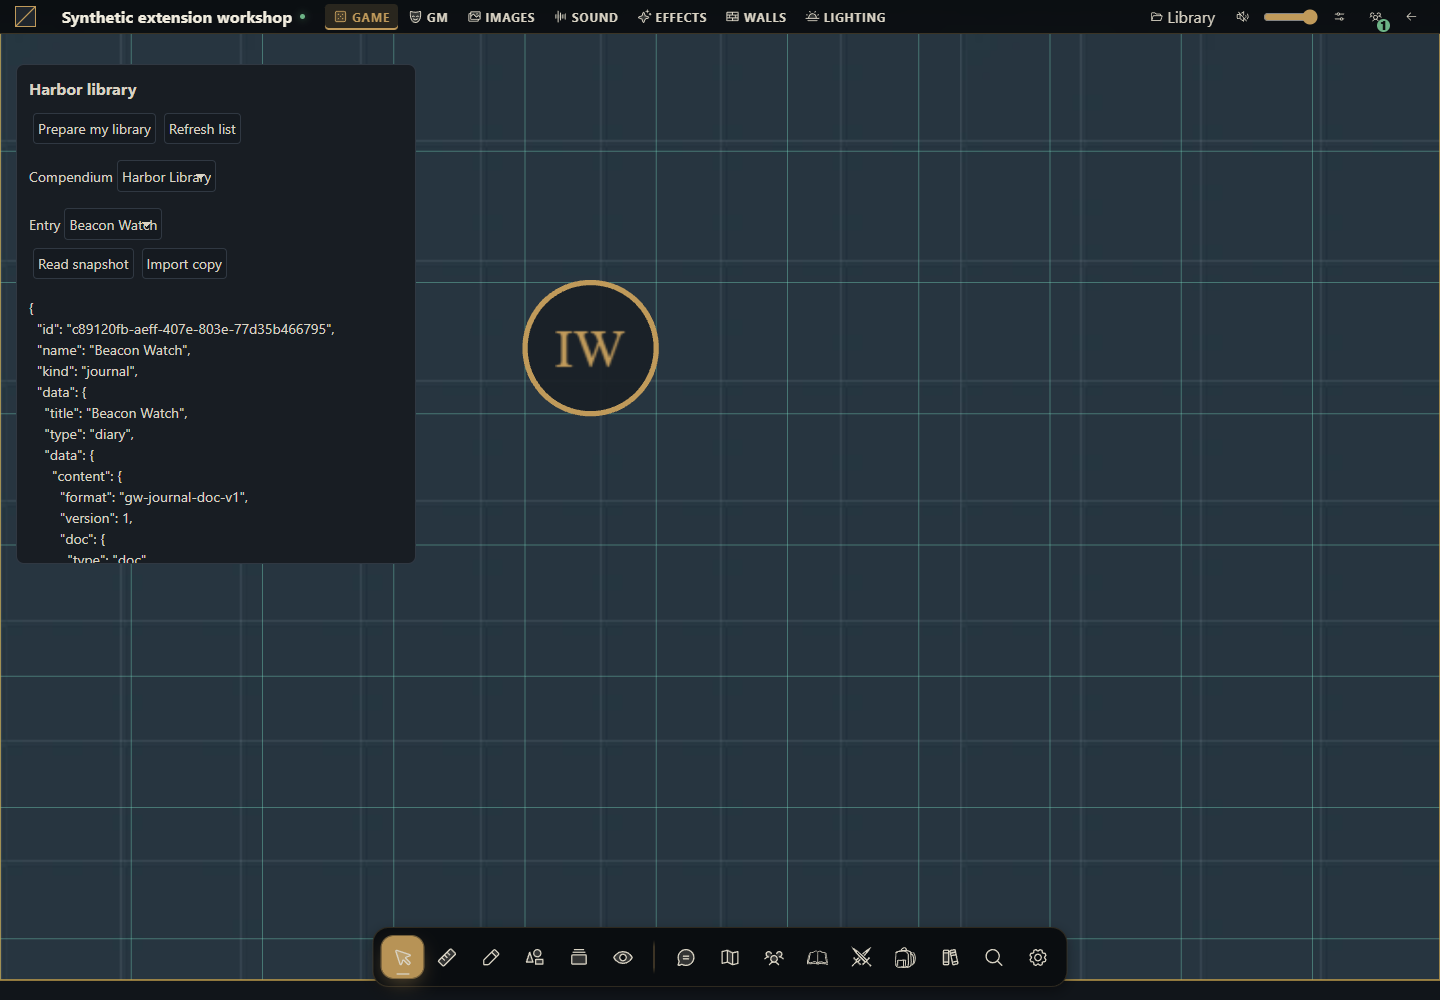Click the Prepare my library button

[94, 129]
